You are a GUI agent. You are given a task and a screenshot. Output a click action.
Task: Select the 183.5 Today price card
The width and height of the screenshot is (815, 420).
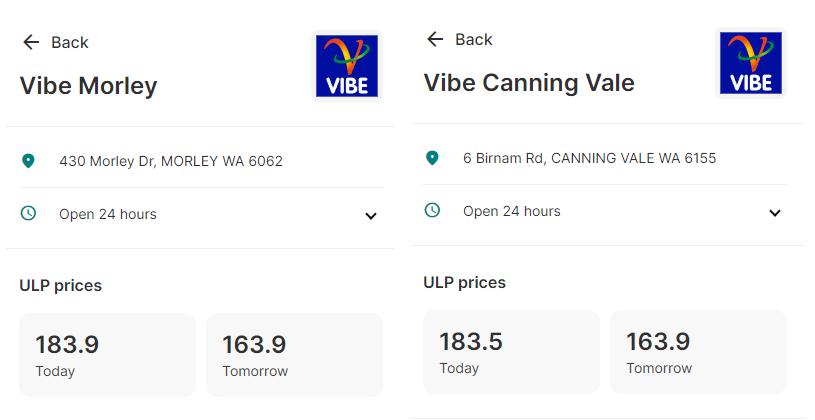511,352
